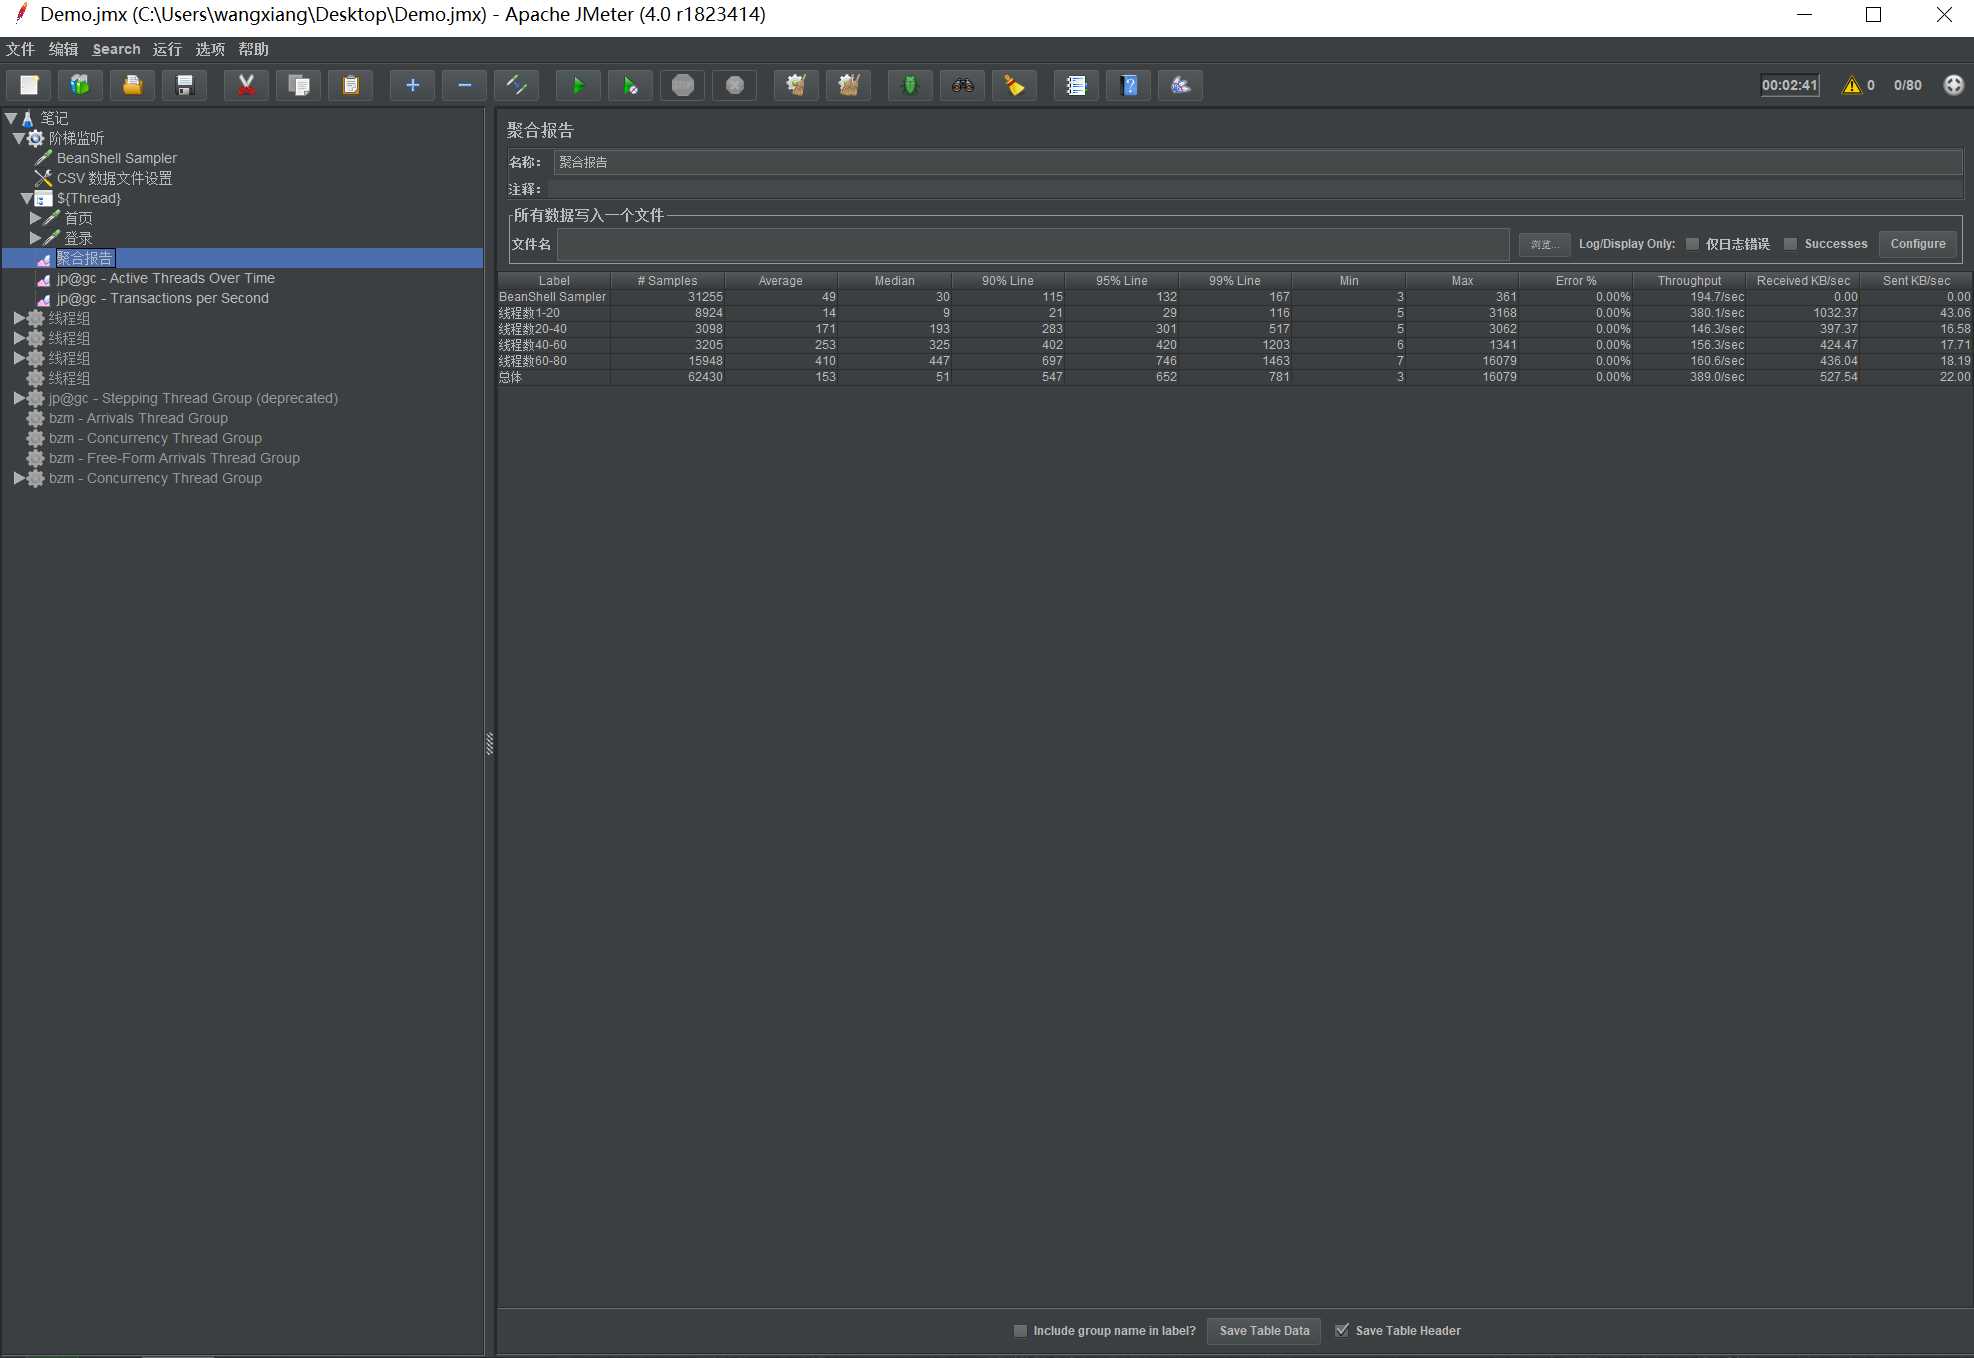The image size is (1974, 1358).
Task: Open the 编辑 menu
Action: tap(63, 49)
